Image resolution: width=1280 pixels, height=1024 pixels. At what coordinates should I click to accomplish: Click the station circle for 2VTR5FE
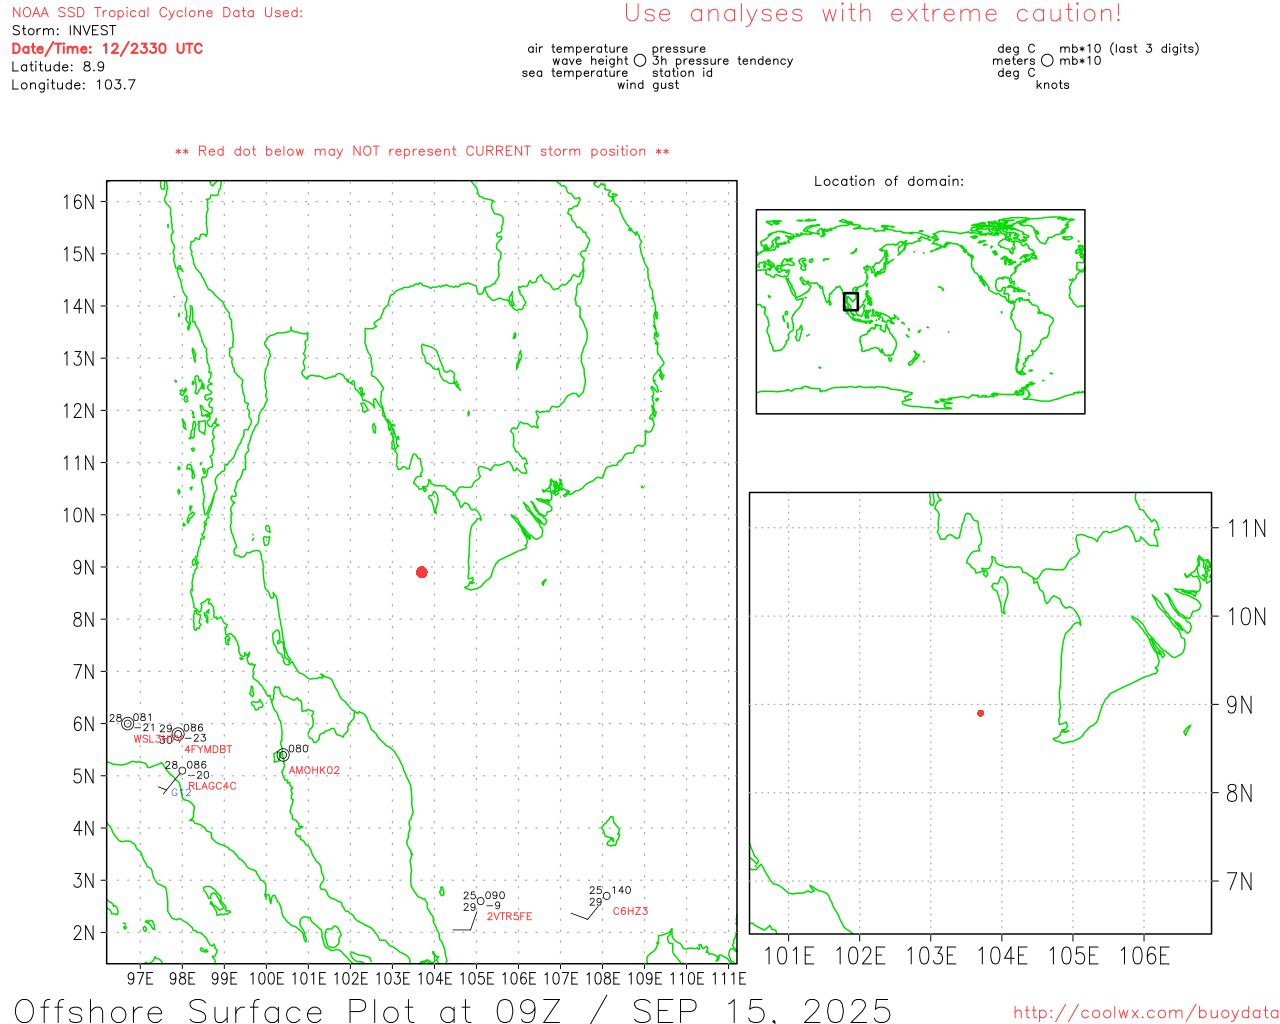click(x=480, y=901)
